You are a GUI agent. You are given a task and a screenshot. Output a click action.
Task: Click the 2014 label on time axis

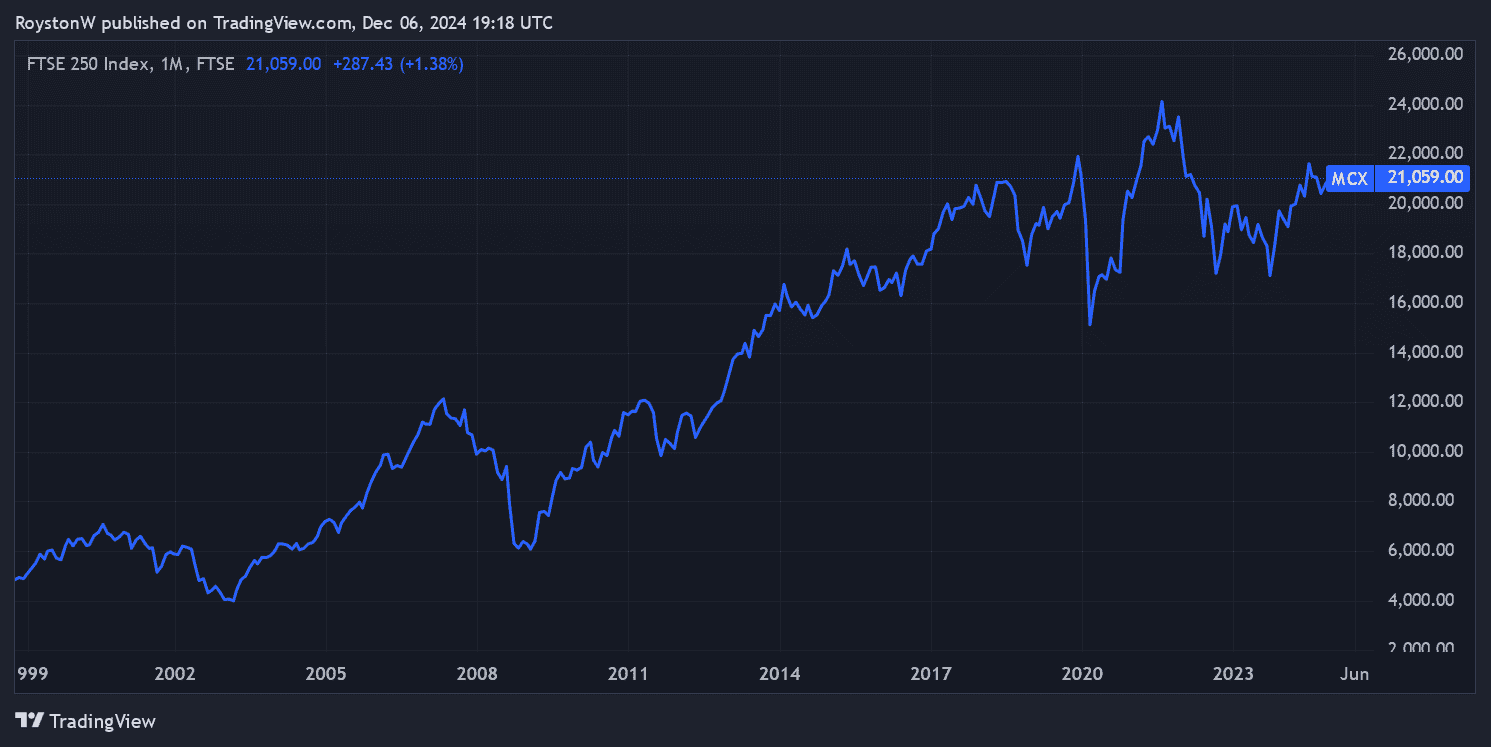point(779,675)
